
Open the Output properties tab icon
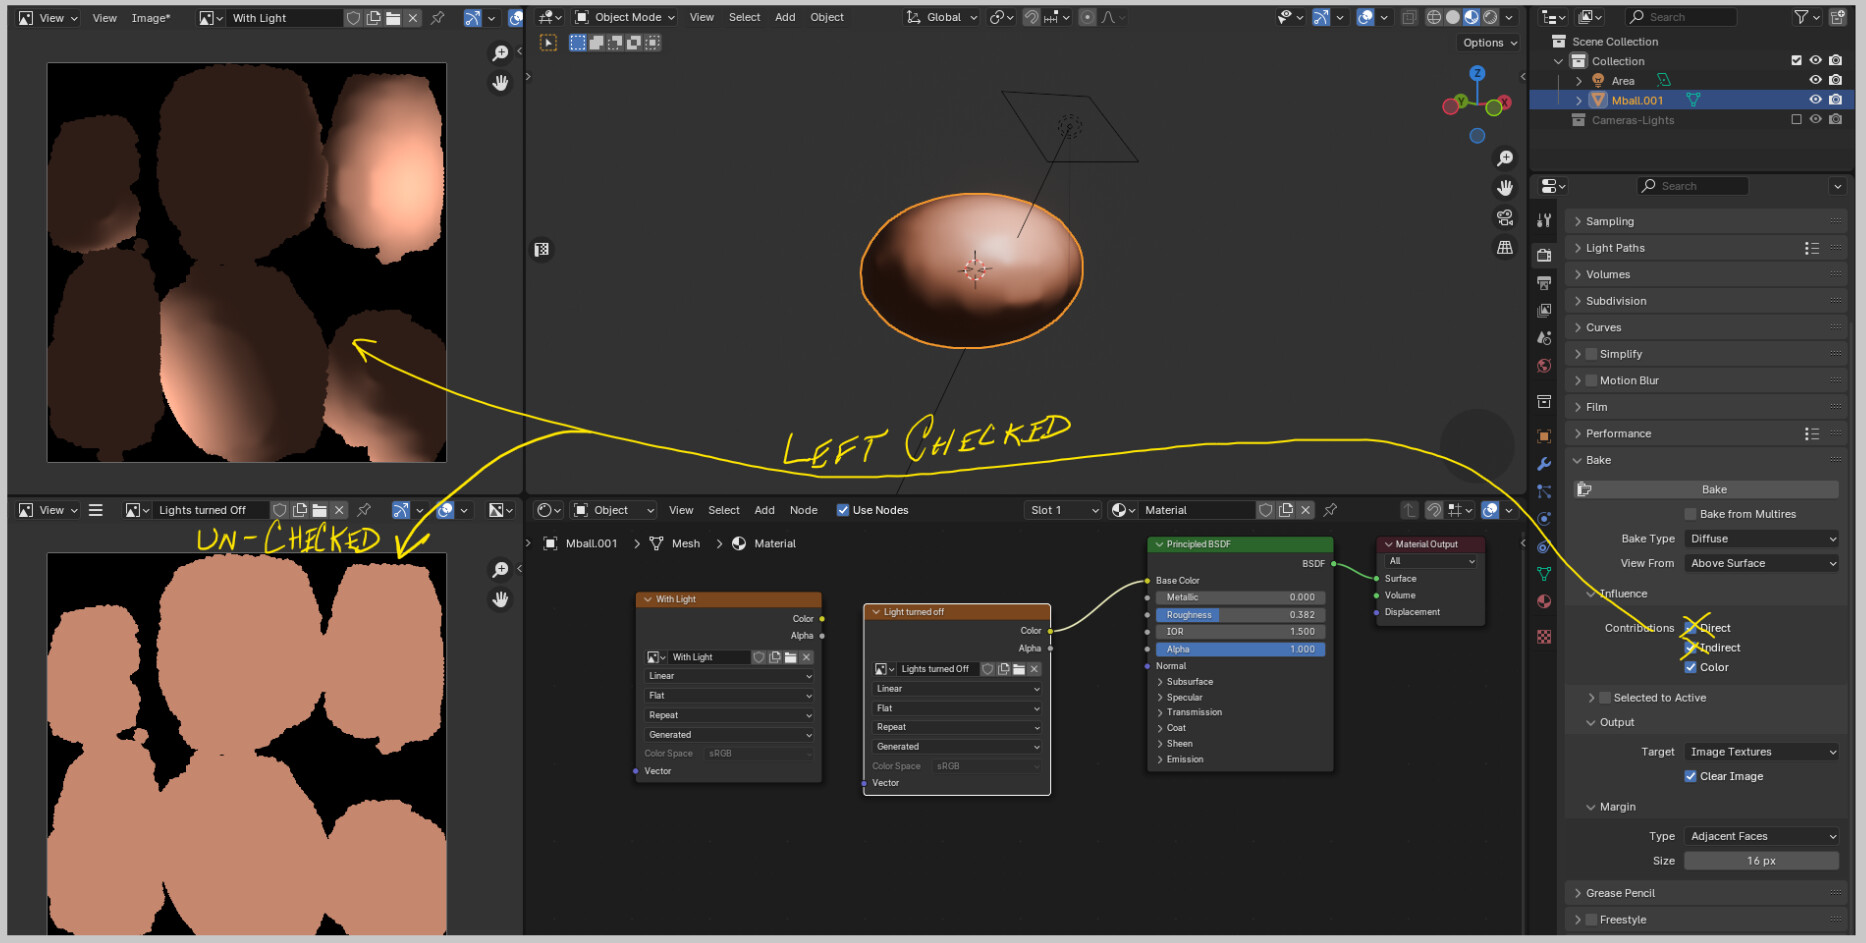pos(1544,283)
